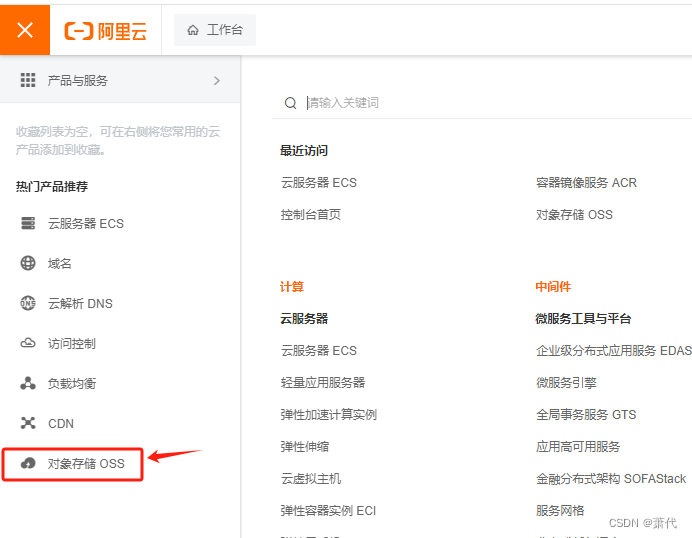
Task: Click the 微服务工具与平台 subcategory heading
Action: click(583, 319)
